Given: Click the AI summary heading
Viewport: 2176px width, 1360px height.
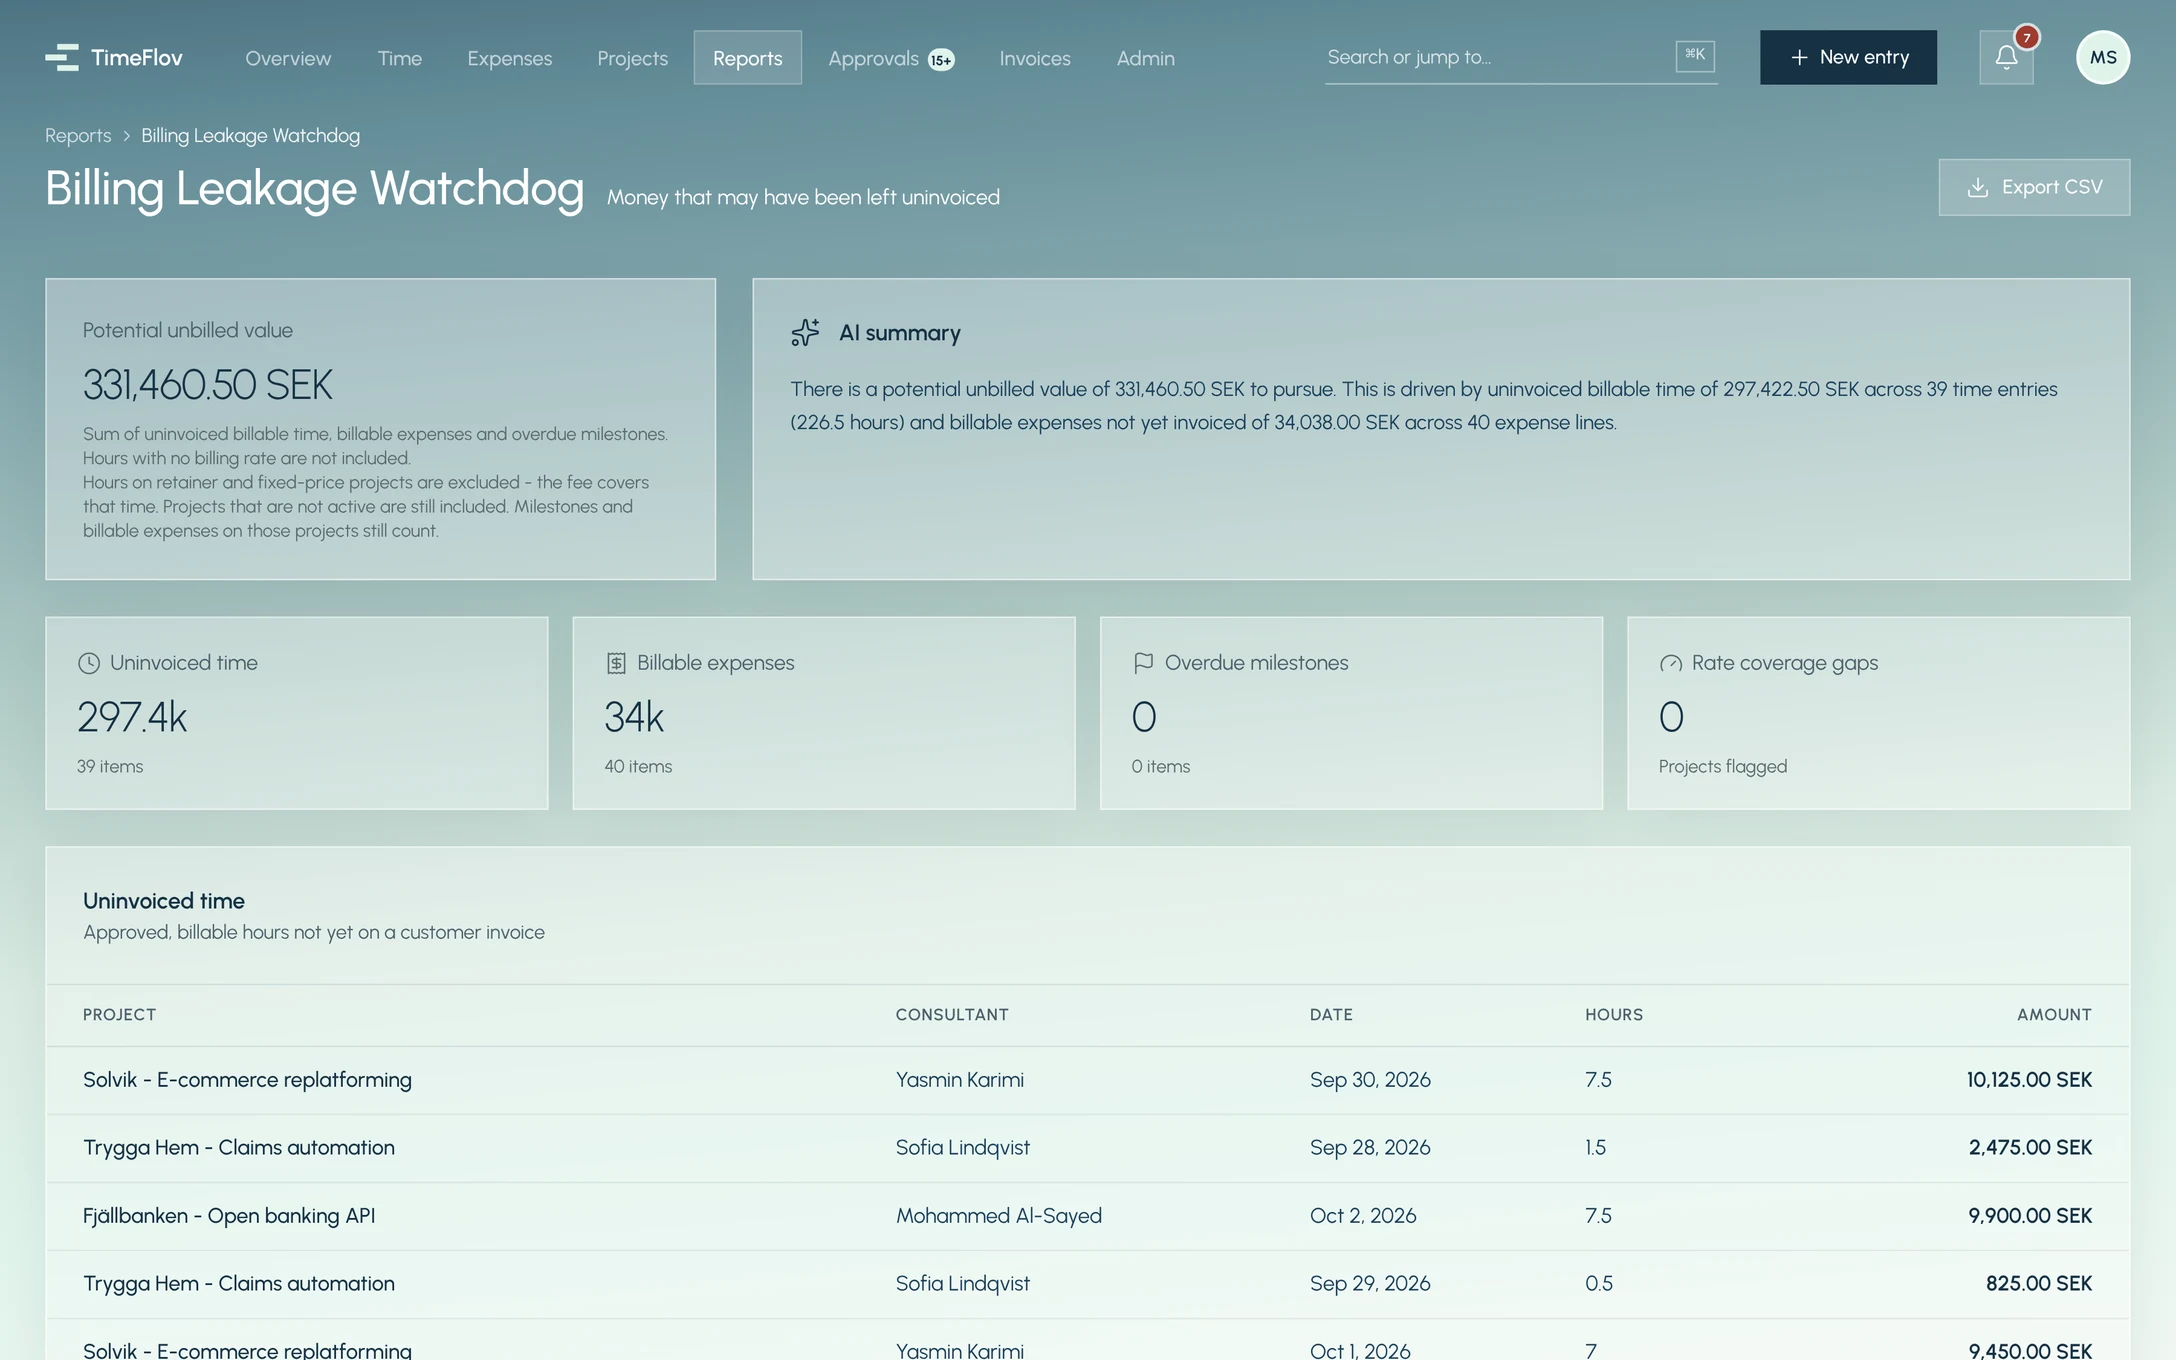Looking at the screenshot, I should click(900, 333).
